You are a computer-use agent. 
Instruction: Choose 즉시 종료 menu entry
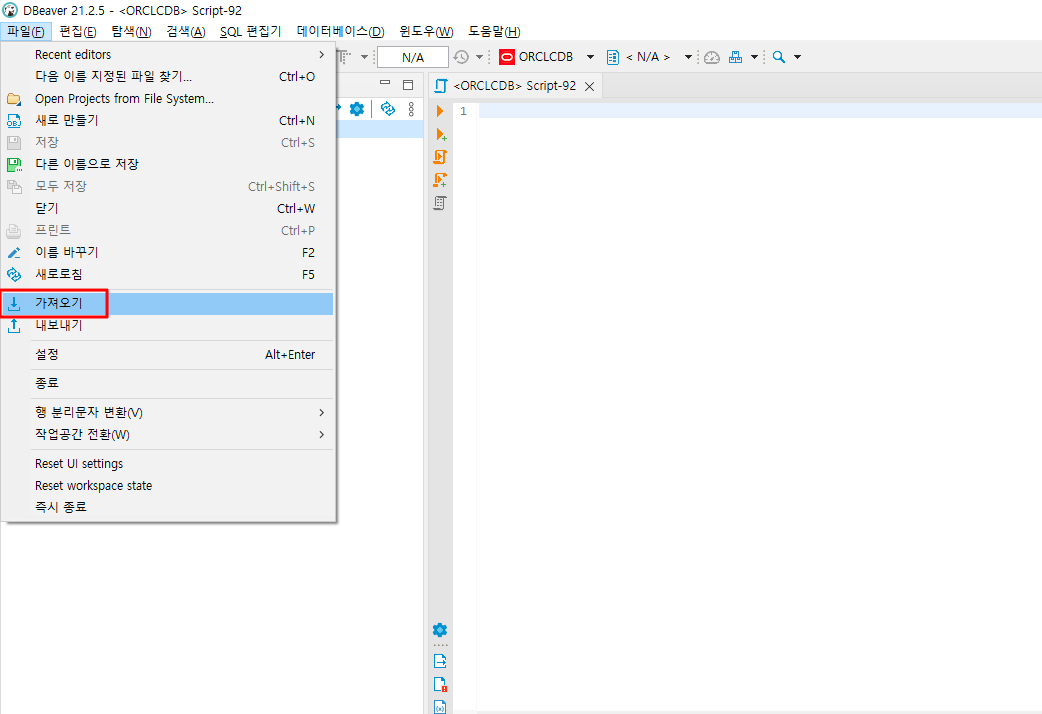(x=167, y=507)
